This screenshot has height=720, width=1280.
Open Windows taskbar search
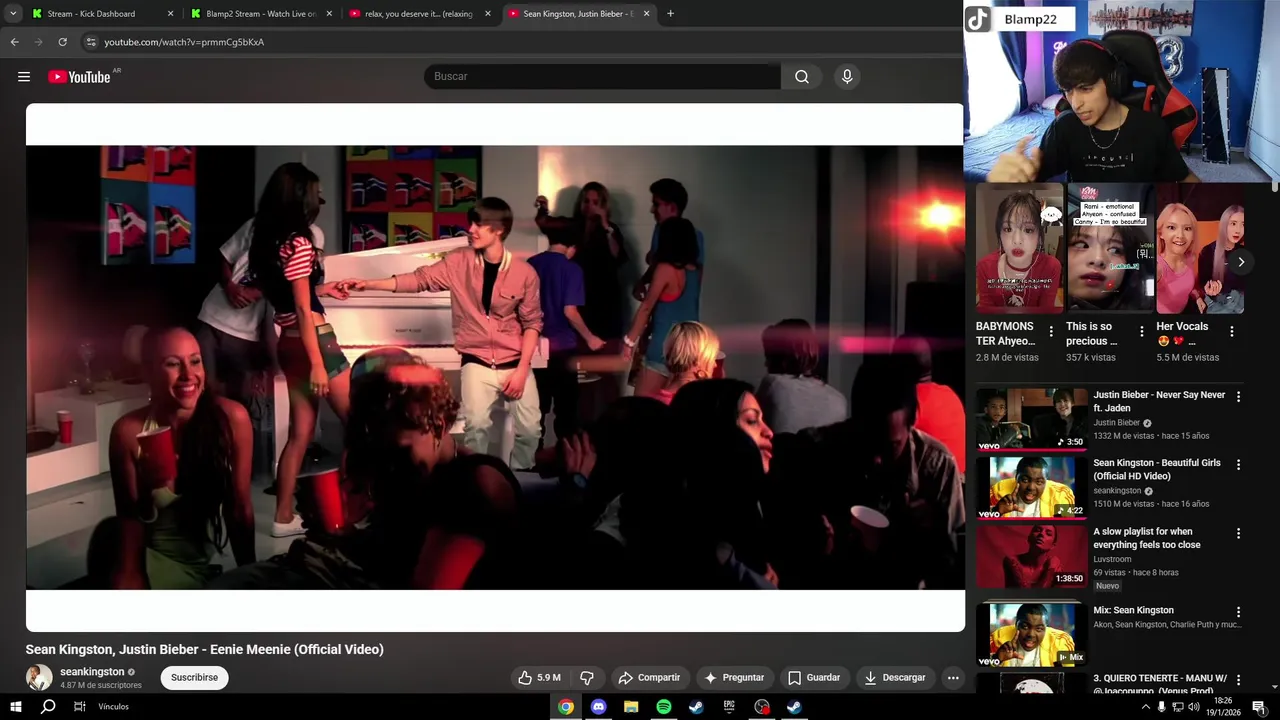(x=48, y=707)
